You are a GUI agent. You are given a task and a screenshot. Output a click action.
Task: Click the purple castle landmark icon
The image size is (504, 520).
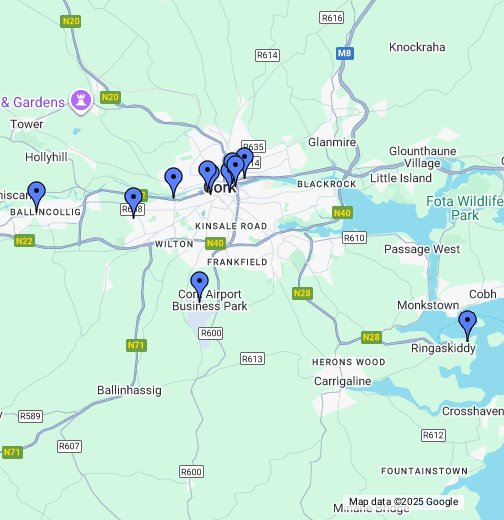point(81,101)
